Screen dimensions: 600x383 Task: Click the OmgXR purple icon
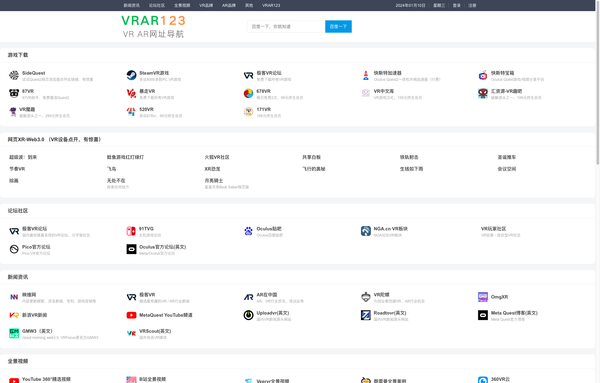pyautogui.click(x=483, y=297)
